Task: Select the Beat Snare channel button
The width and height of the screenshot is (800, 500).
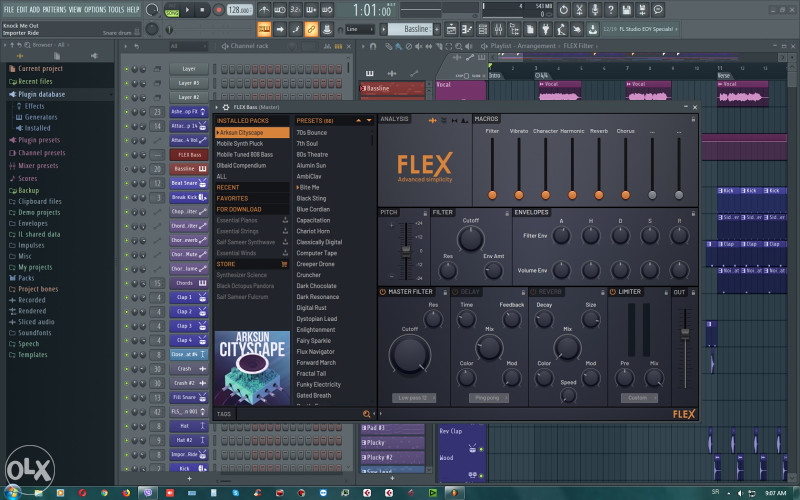Action: [188, 183]
